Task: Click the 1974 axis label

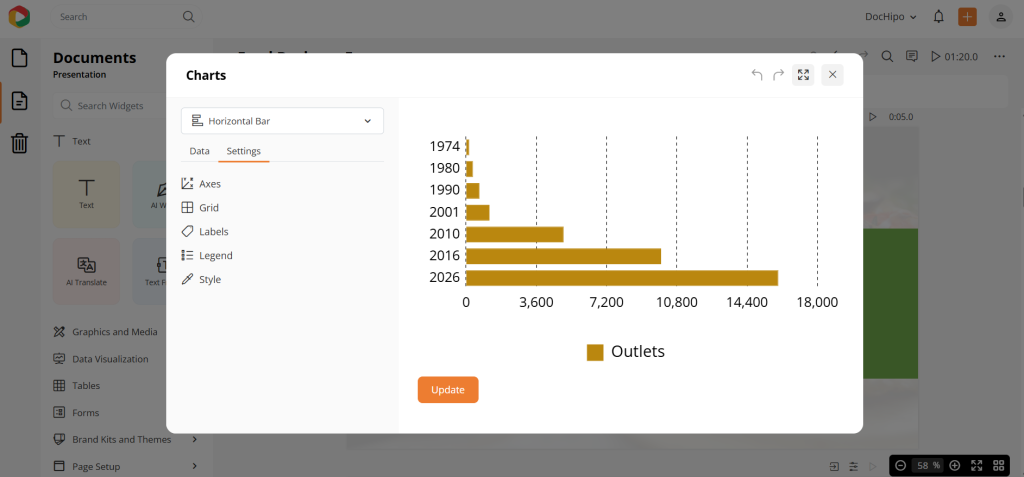Action: coord(445,146)
